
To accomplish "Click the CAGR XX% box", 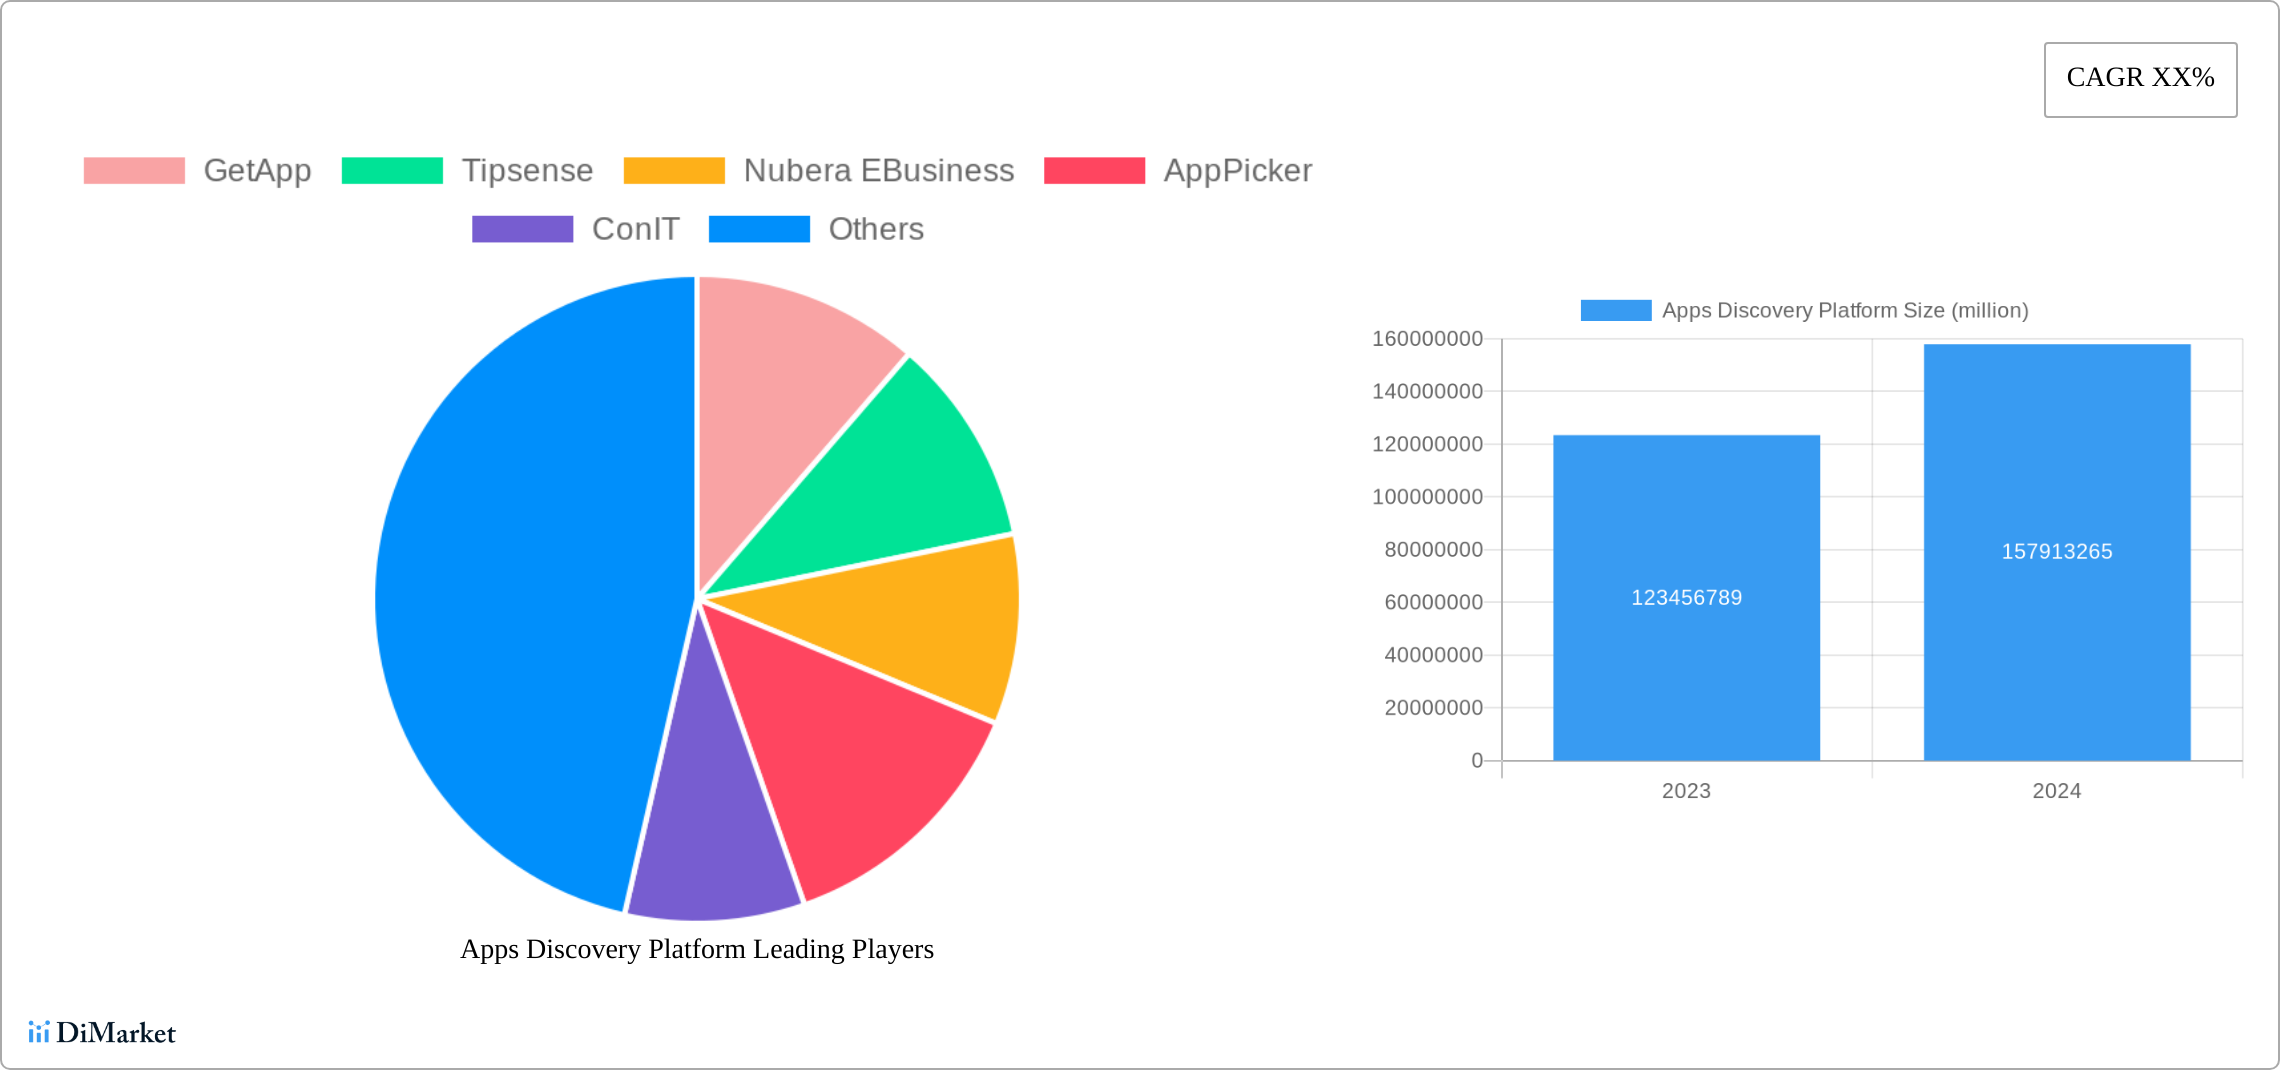I will point(2140,79).
